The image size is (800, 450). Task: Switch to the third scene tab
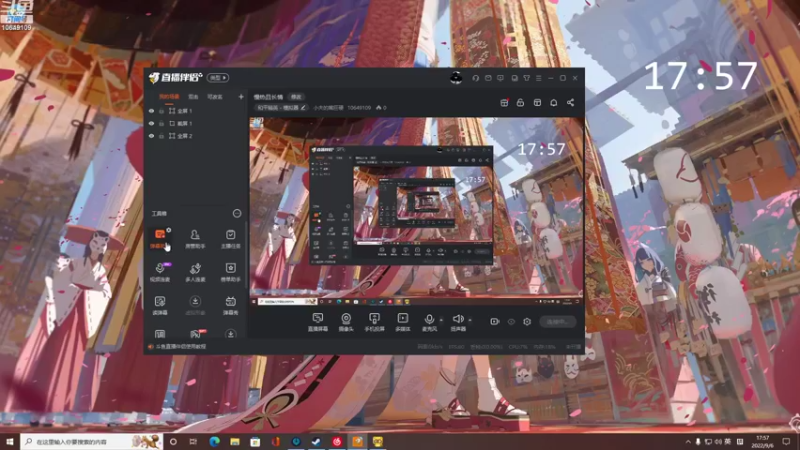pyautogui.click(x=215, y=96)
